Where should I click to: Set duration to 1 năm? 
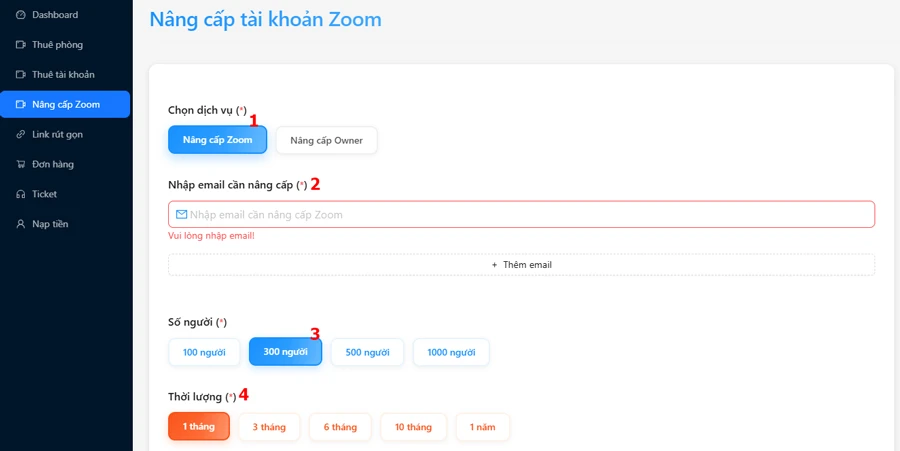coord(482,427)
